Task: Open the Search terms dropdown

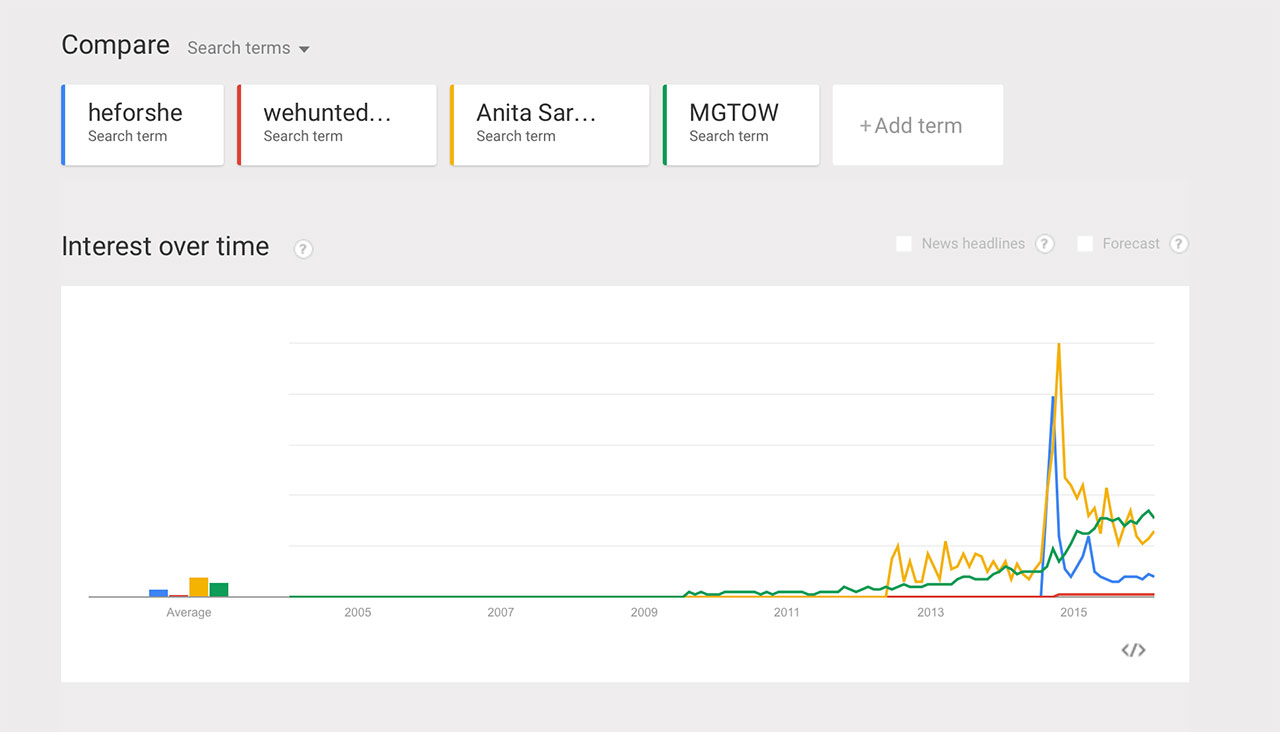Action: pyautogui.click(x=248, y=48)
